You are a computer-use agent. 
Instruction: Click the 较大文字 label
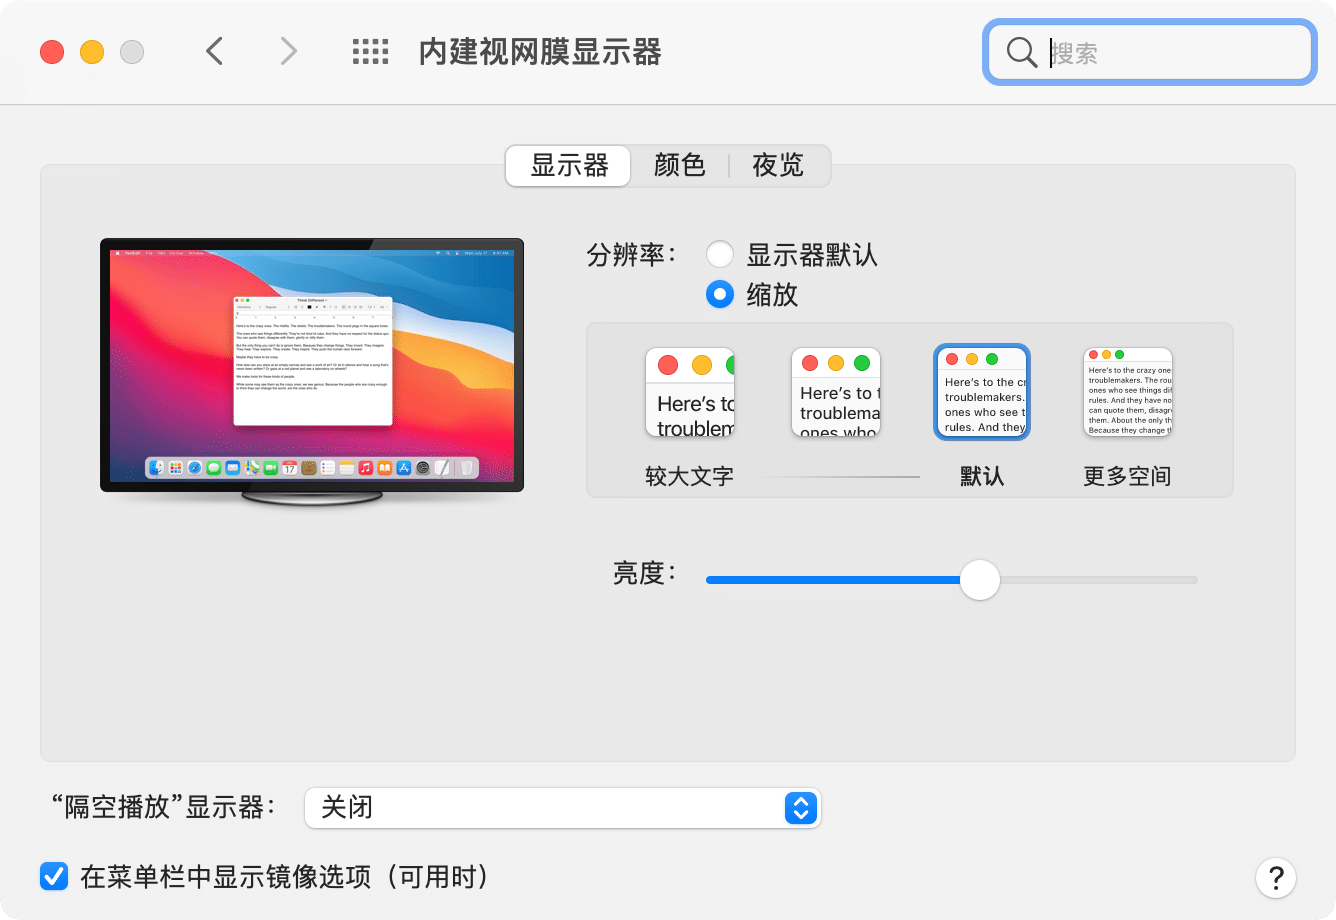690,476
